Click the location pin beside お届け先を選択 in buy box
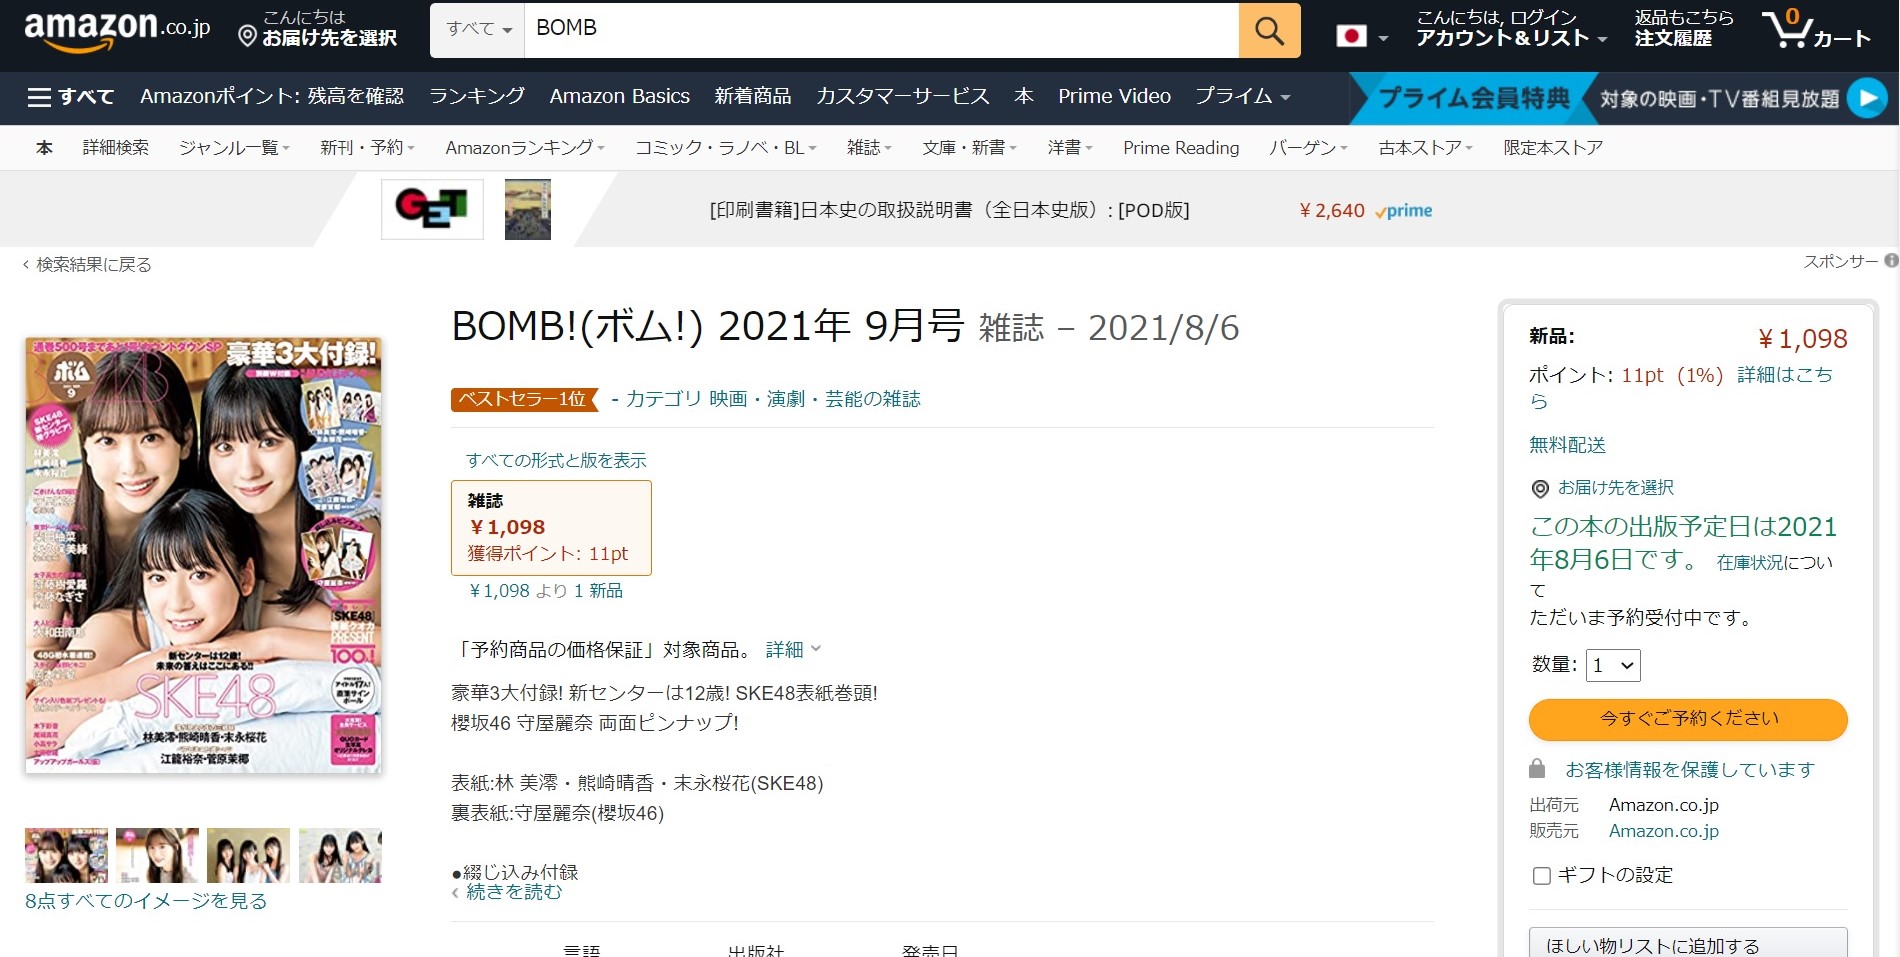The image size is (1900, 957). (1540, 489)
